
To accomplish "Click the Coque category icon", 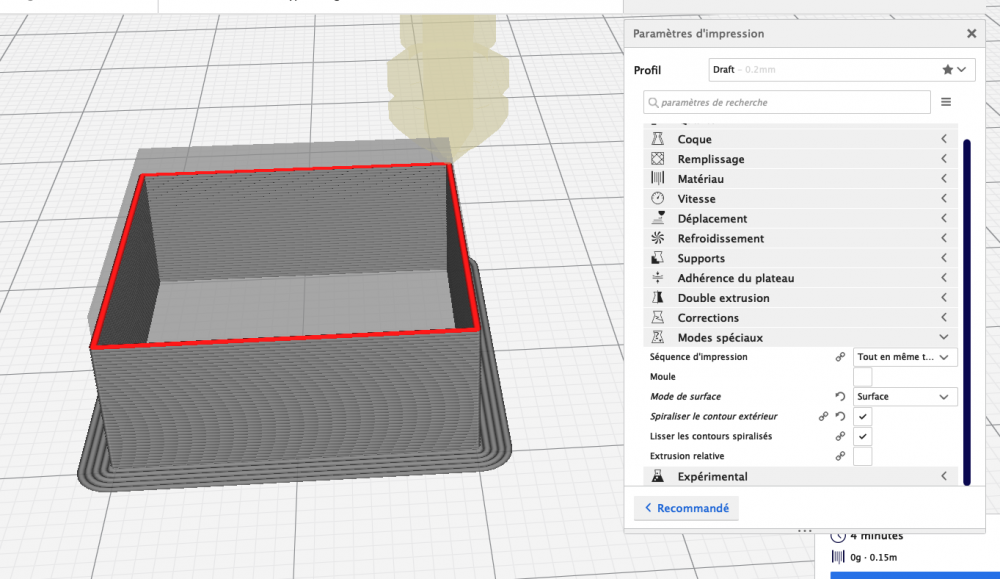I will tap(658, 138).
